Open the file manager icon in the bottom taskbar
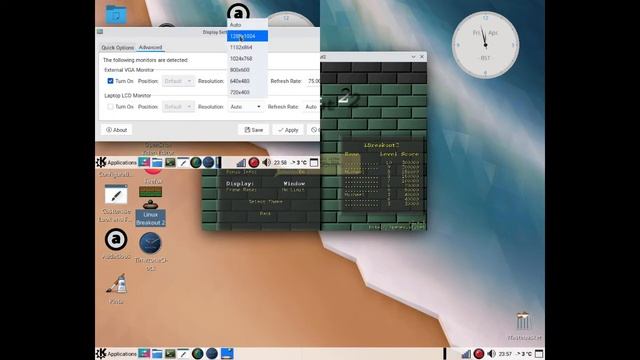This screenshot has width=640, height=360. [x=157, y=353]
